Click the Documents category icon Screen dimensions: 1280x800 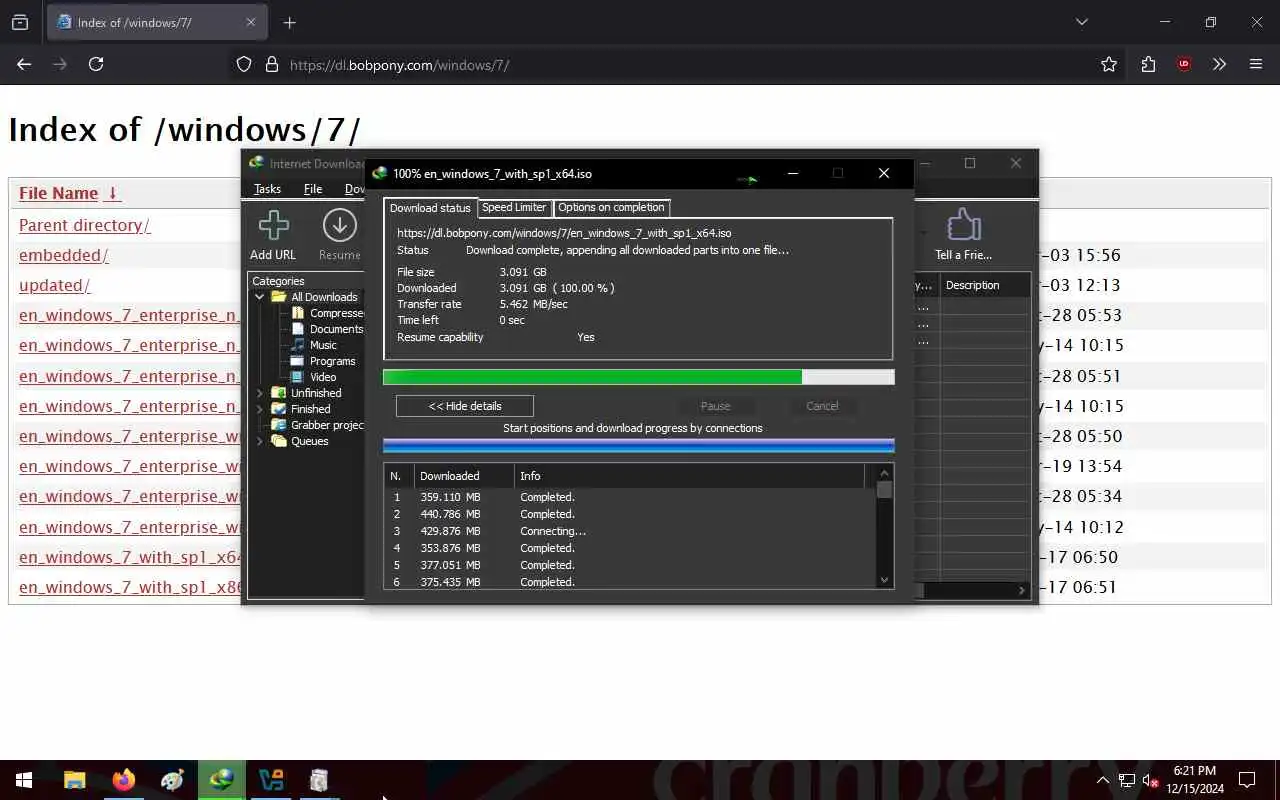[298, 329]
